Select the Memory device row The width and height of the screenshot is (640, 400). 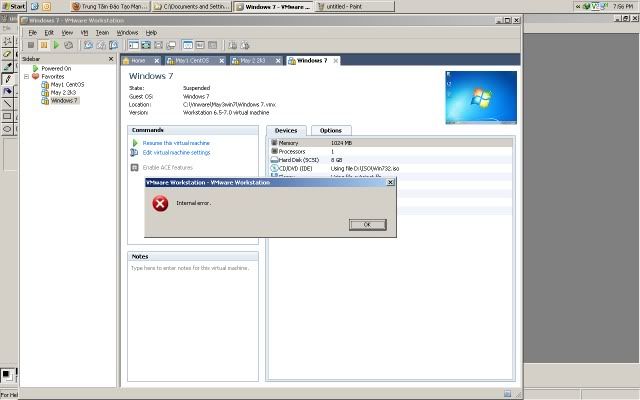pos(391,143)
